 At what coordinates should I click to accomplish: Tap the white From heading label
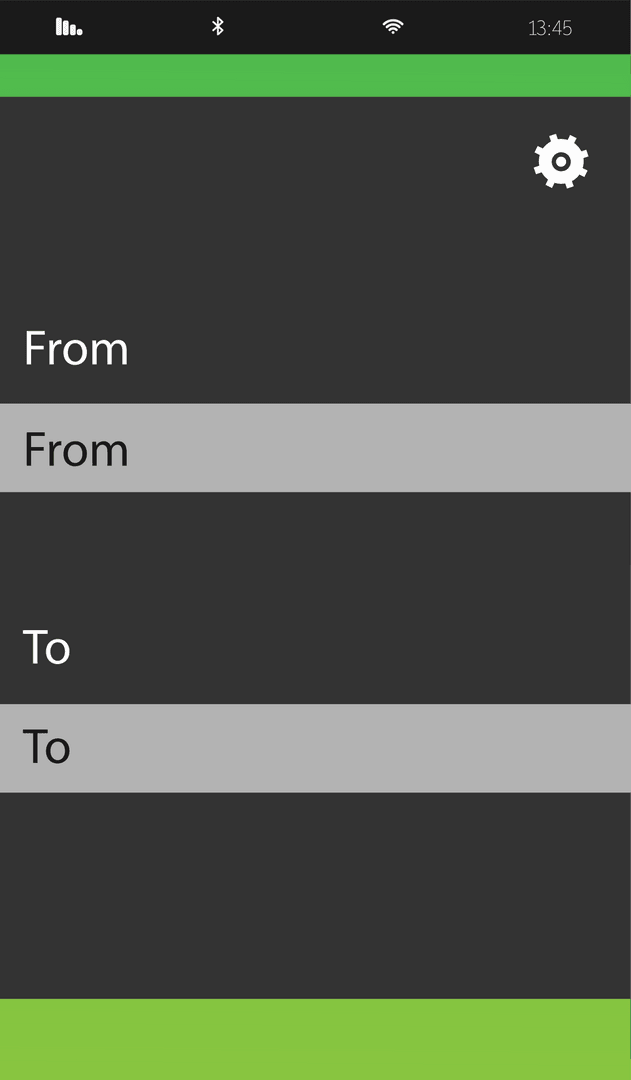click(76, 348)
